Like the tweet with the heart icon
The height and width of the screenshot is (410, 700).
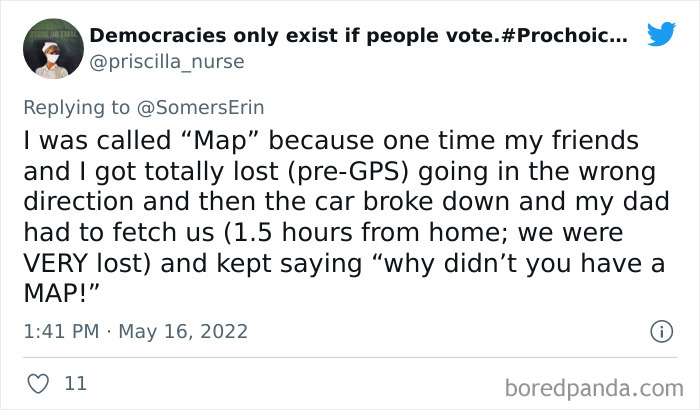point(37,382)
